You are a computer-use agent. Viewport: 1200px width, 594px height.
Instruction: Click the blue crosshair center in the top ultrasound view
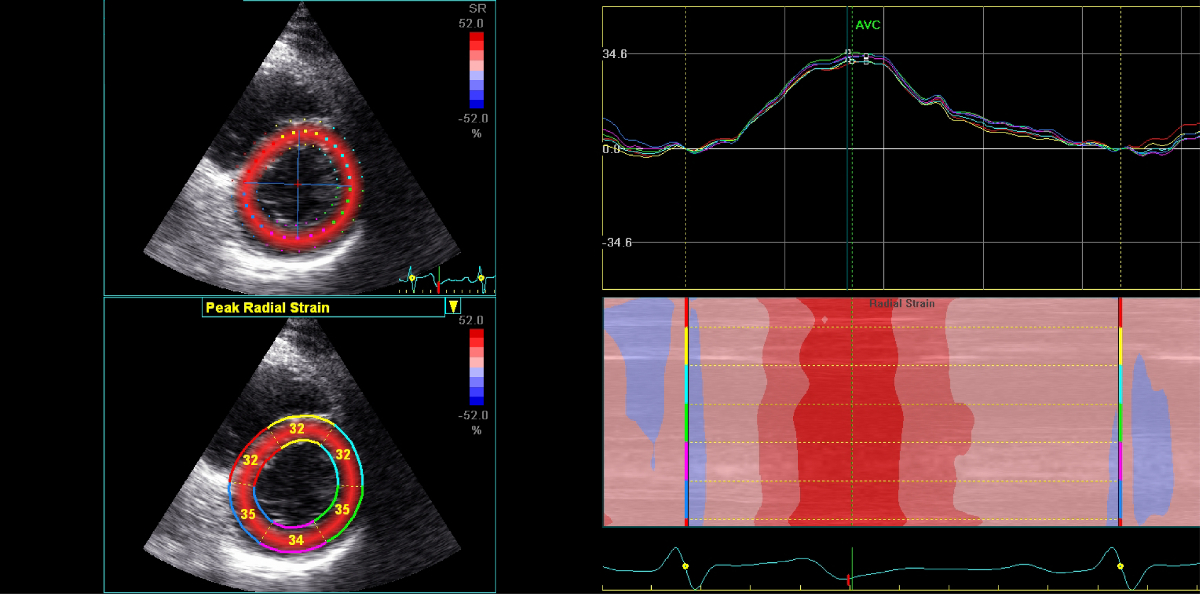pos(297,186)
